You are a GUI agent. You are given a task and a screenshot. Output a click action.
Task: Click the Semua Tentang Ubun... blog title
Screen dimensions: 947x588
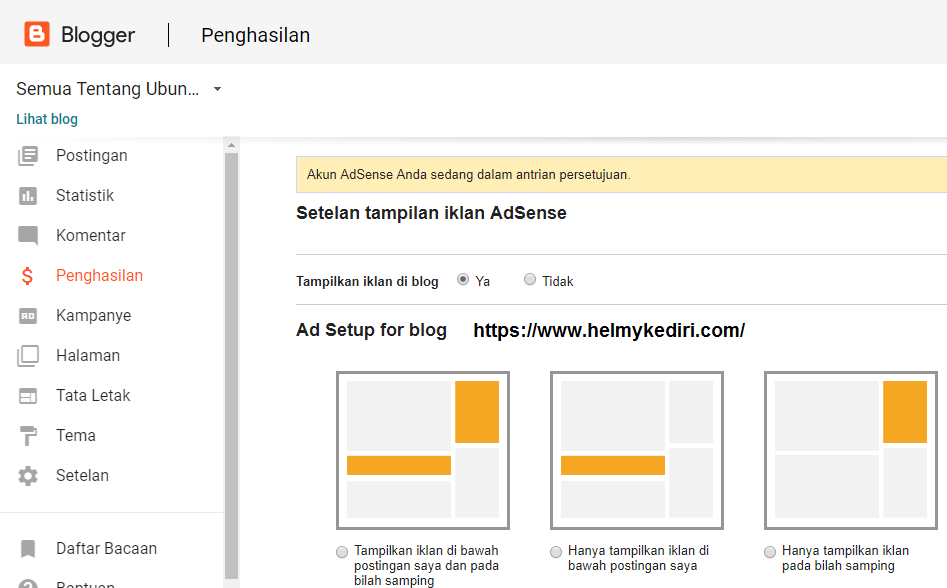[108, 89]
